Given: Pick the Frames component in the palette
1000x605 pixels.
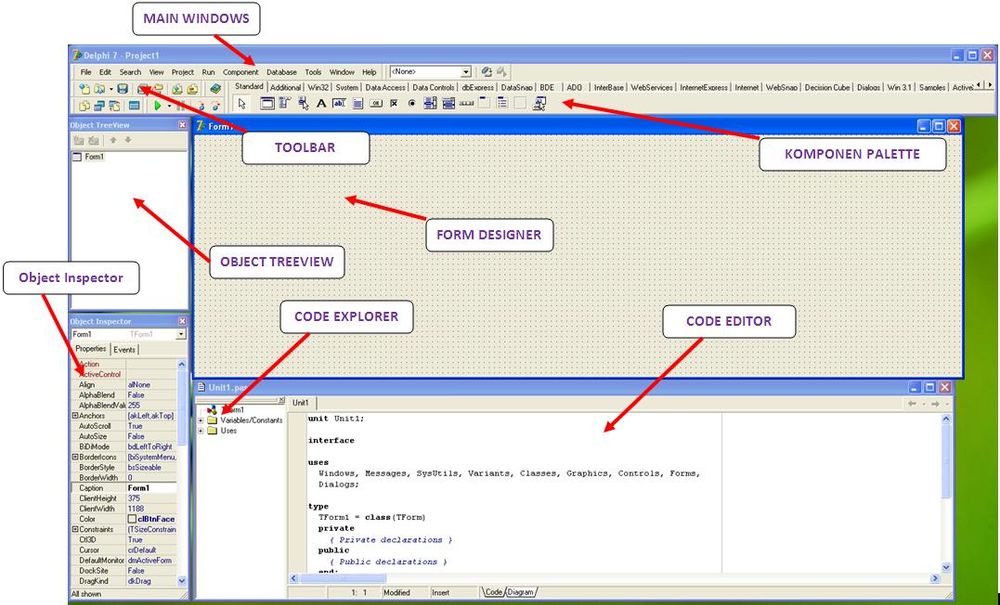Looking at the screenshot, I should click(x=268, y=103).
